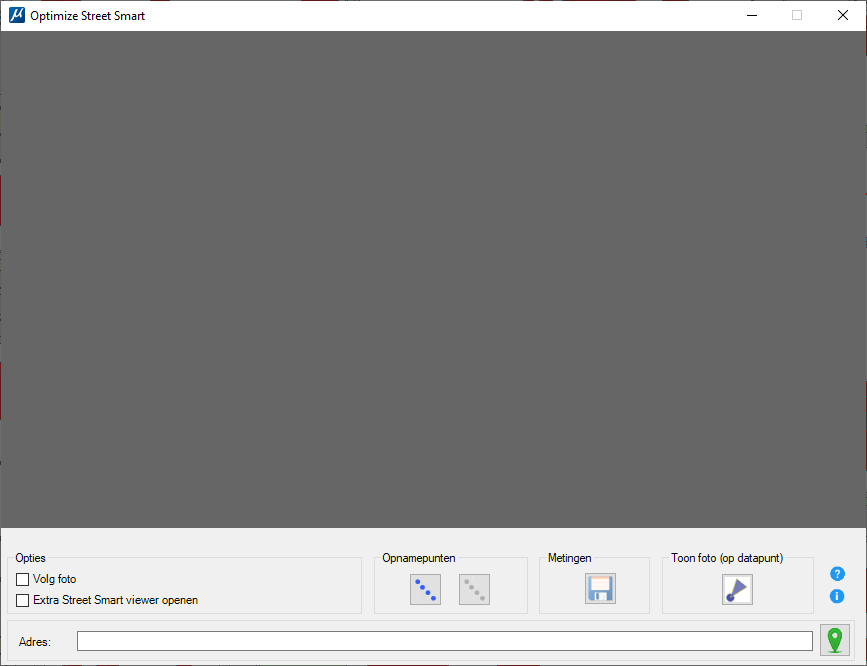Click the grey Street Smart viewer area
867x666 pixels.
(434, 279)
